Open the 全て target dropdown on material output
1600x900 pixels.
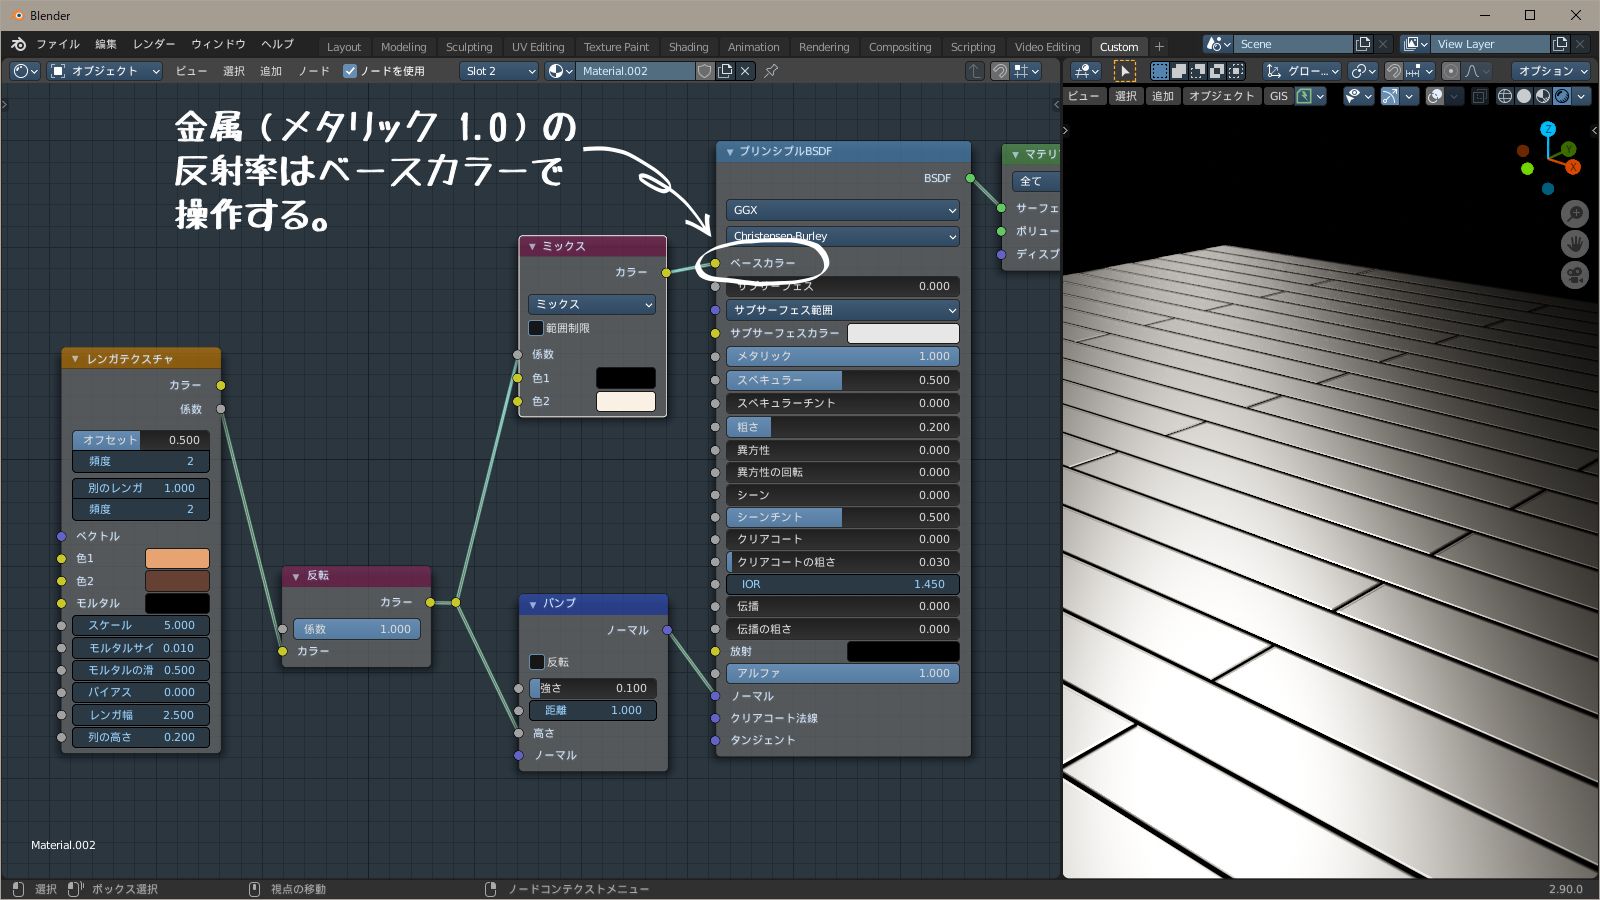(1037, 181)
